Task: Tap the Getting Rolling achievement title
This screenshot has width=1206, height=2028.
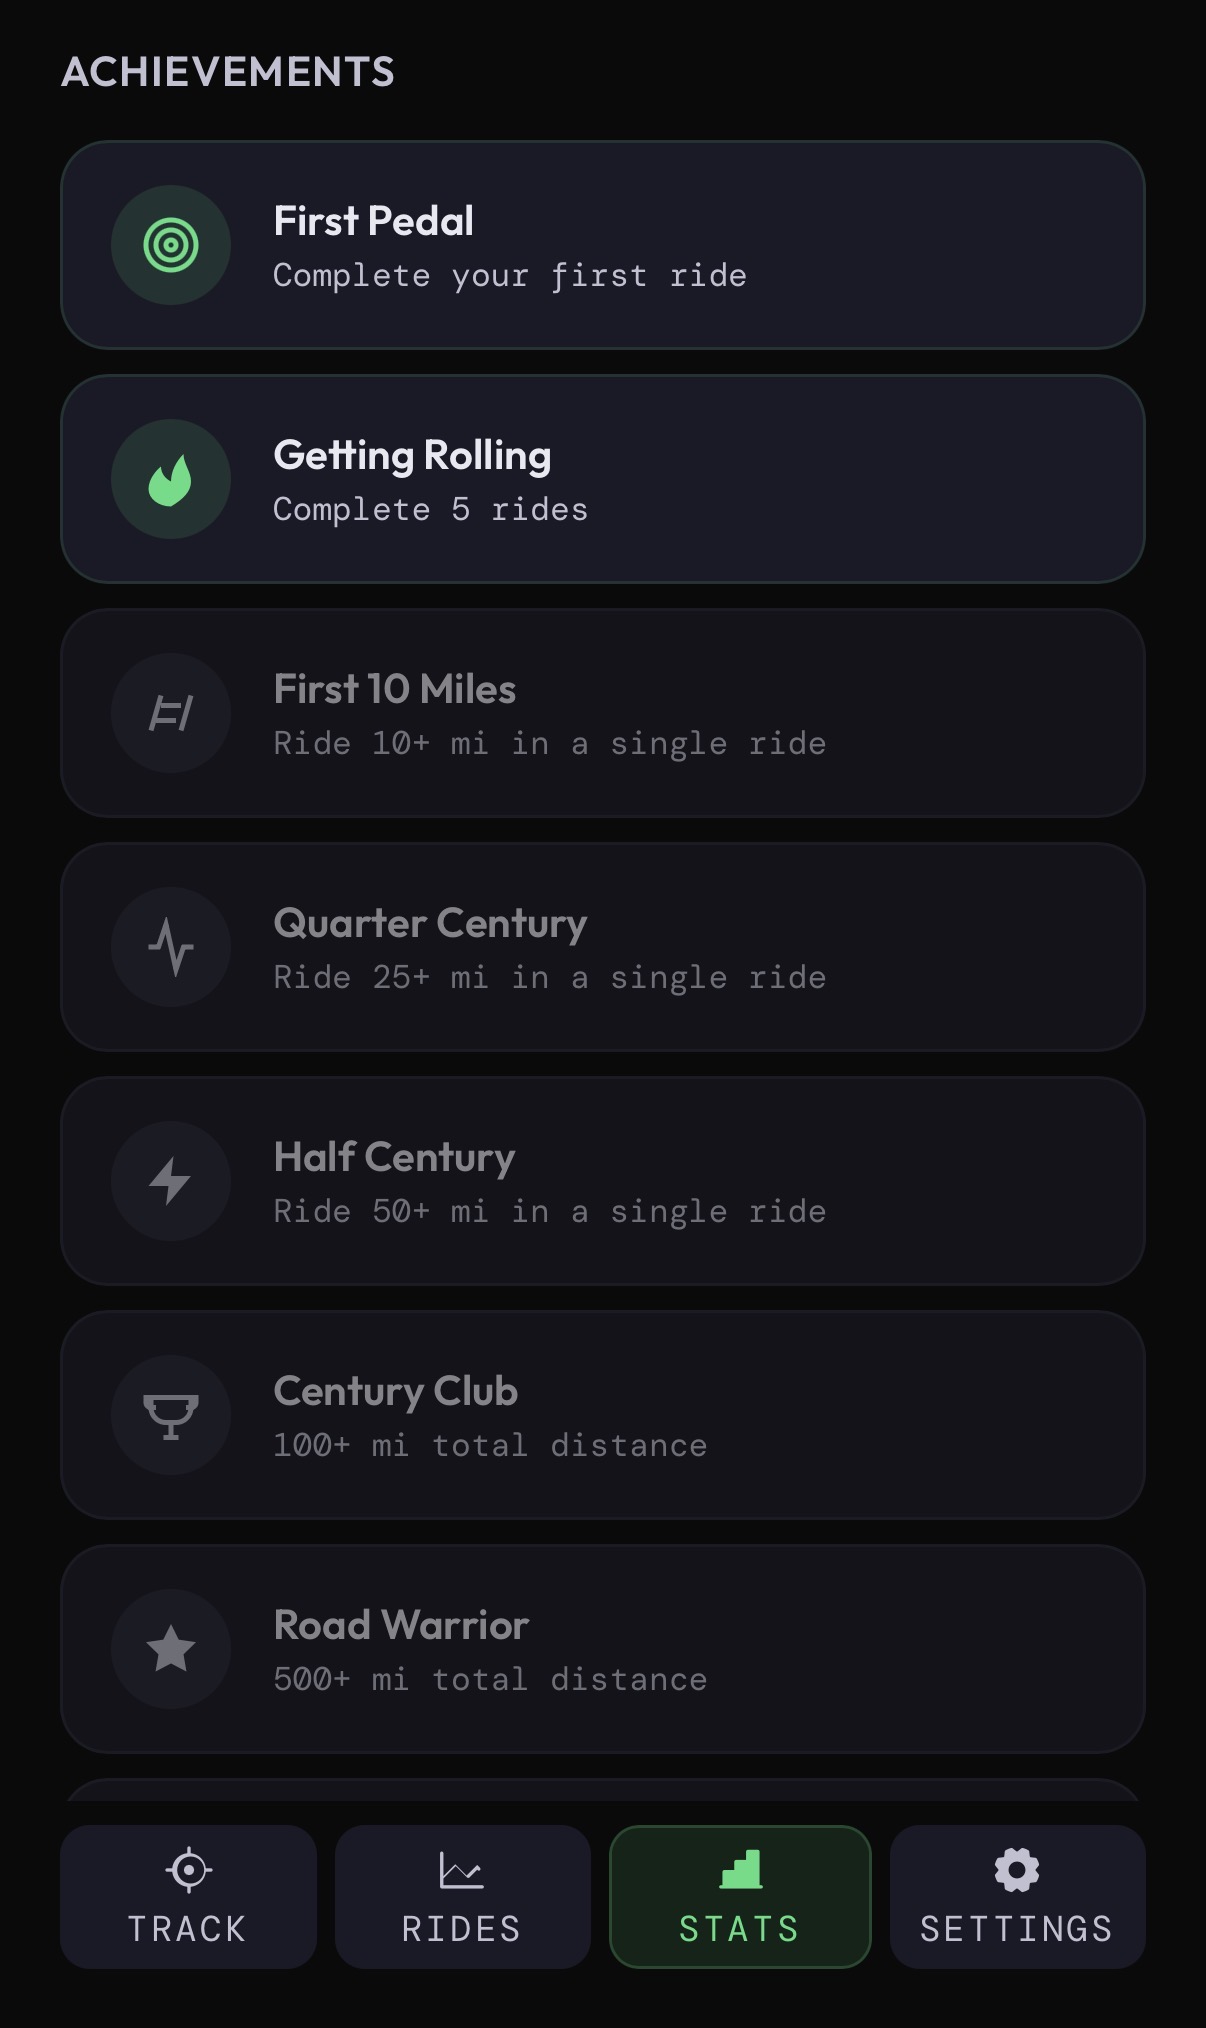Action: pos(412,455)
